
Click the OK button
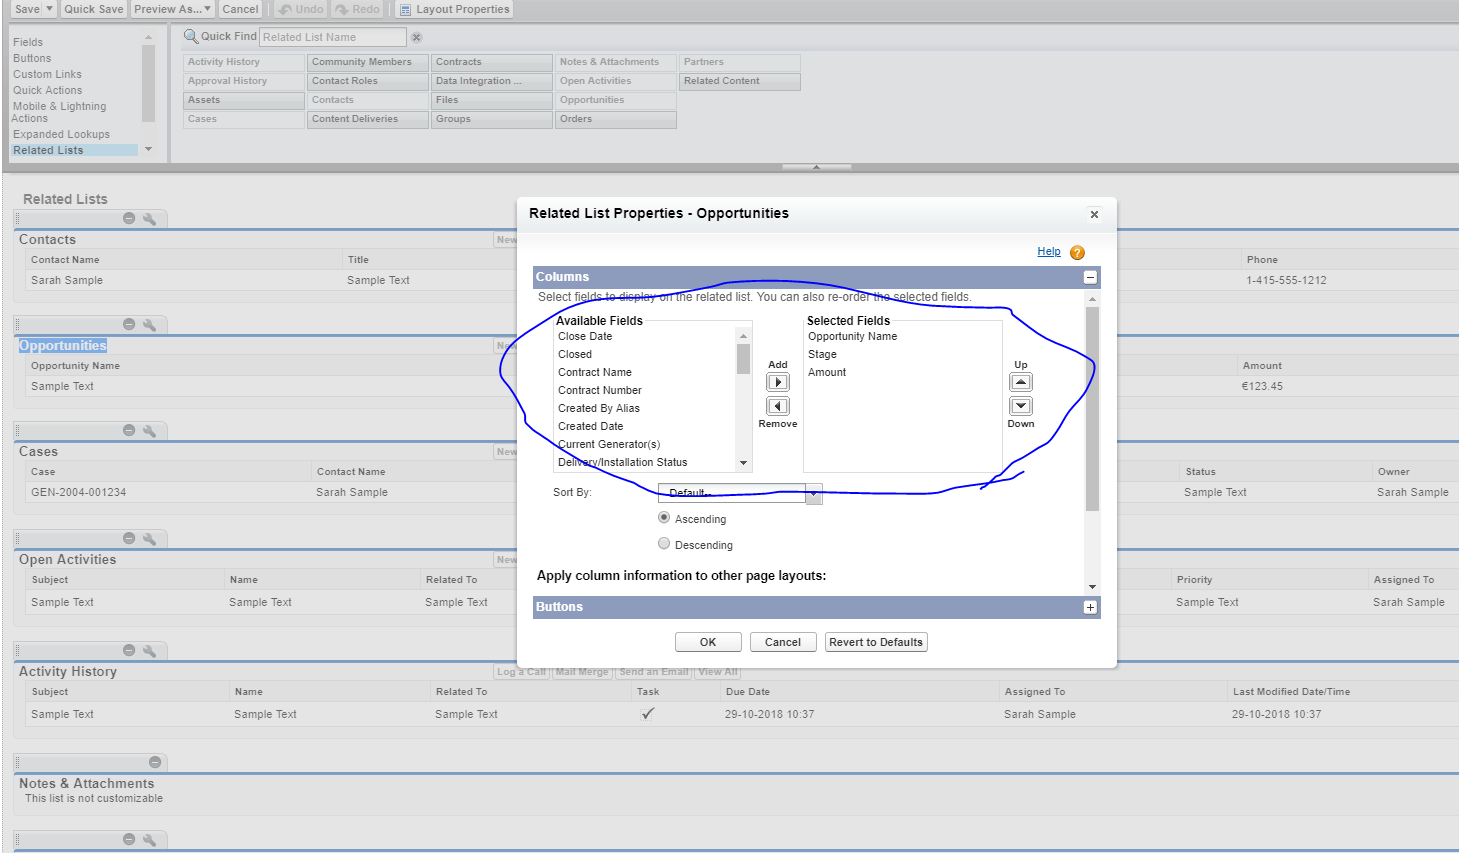click(707, 642)
